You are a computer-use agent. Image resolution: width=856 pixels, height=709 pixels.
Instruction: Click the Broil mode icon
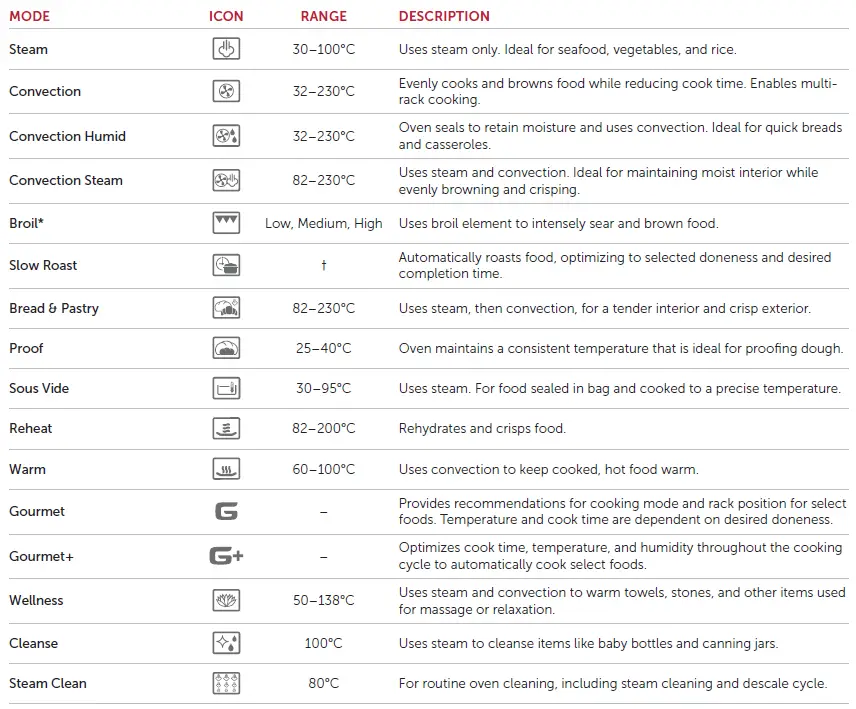(x=226, y=223)
